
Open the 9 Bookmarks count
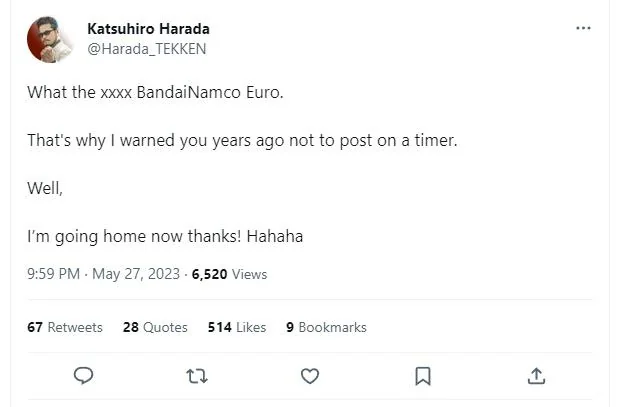(326, 327)
